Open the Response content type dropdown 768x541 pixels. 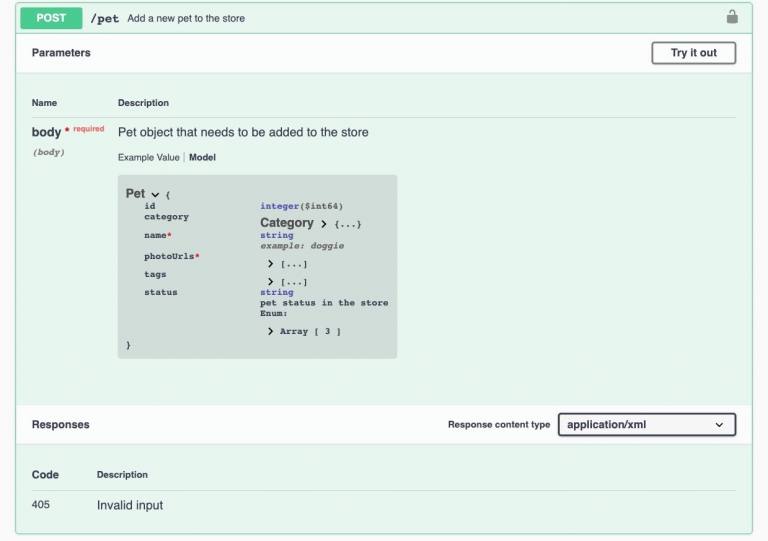pyautogui.click(x=646, y=425)
